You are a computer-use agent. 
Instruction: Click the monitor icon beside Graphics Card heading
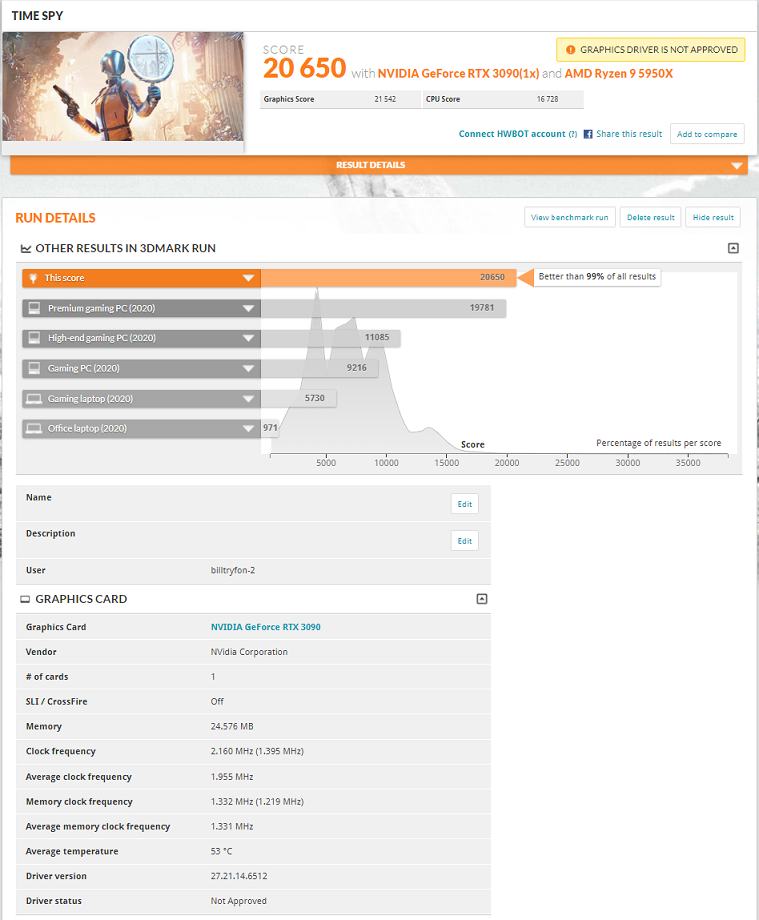pyautogui.click(x=25, y=600)
